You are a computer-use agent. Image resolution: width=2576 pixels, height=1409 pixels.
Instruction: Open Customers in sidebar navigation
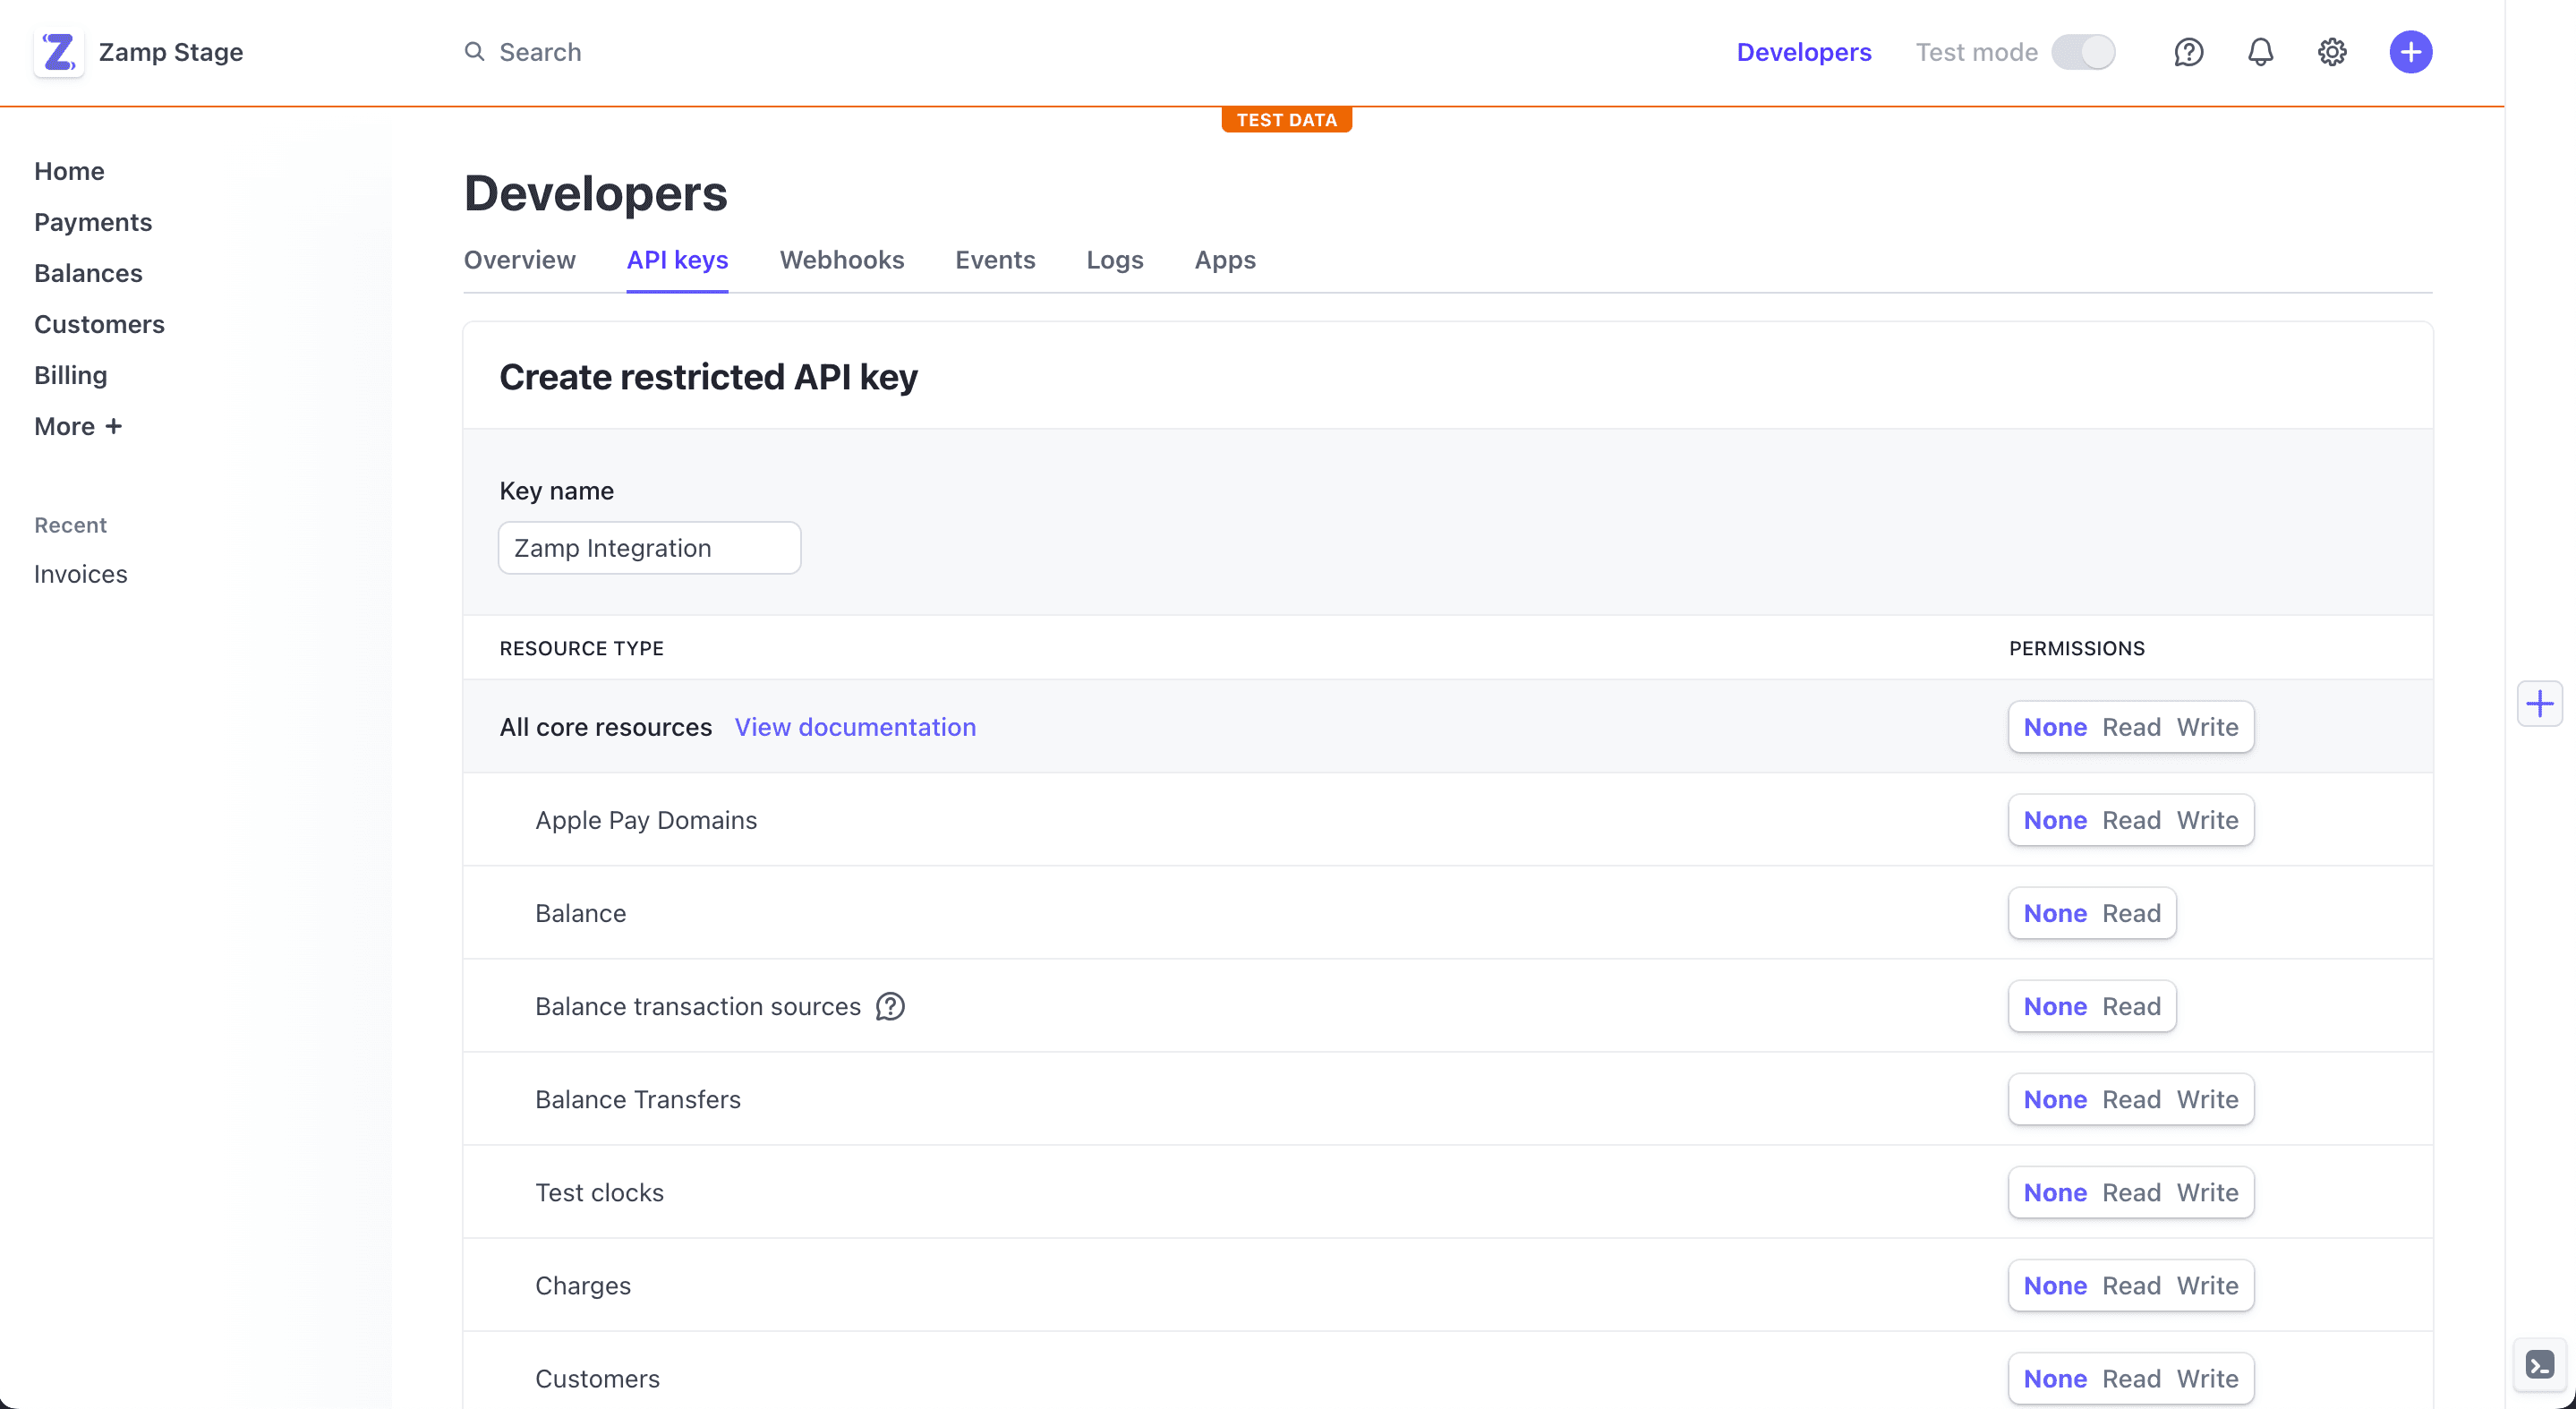click(x=99, y=324)
